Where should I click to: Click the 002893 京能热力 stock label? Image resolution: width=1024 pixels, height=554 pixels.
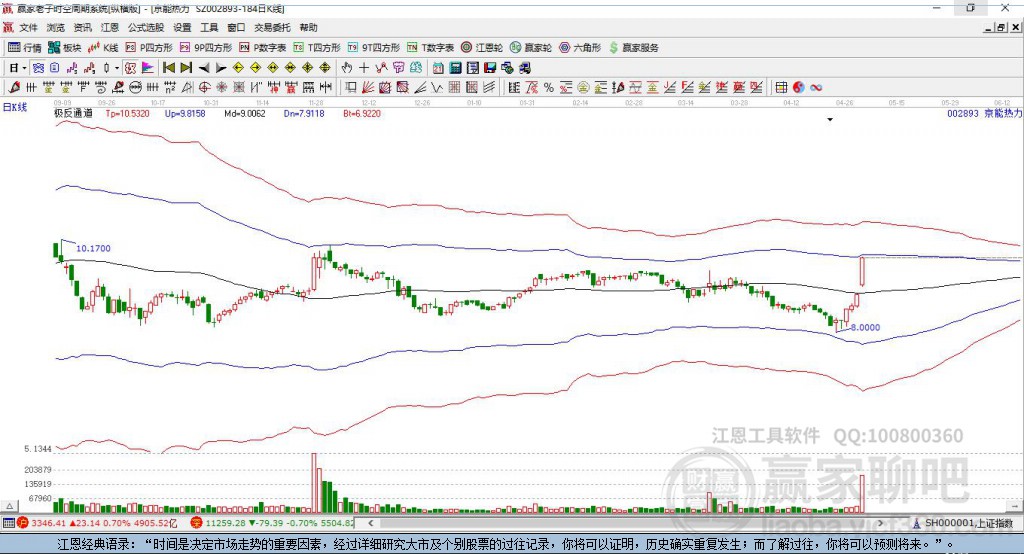pyautogui.click(x=984, y=114)
